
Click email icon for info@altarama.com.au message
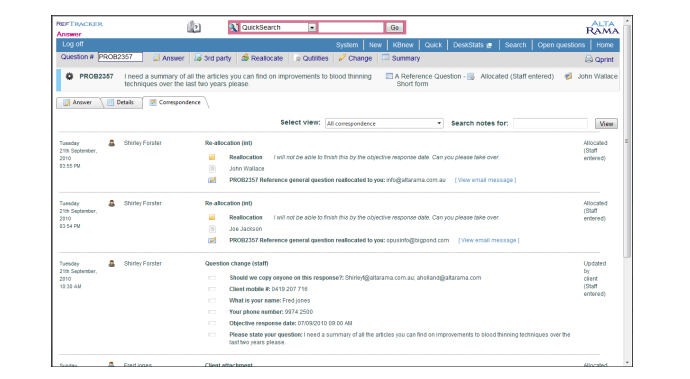tap(212, 180)
